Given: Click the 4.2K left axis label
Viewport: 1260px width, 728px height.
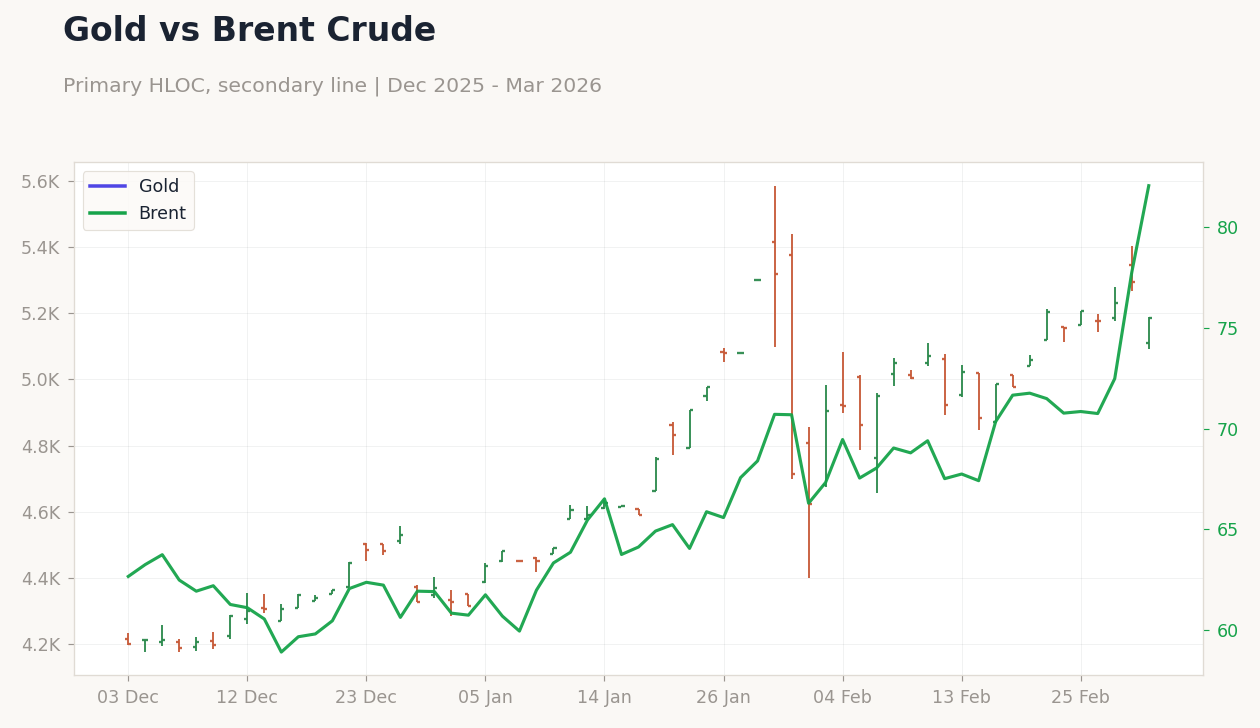Looking at the screenshot, I should coord(40,644).
